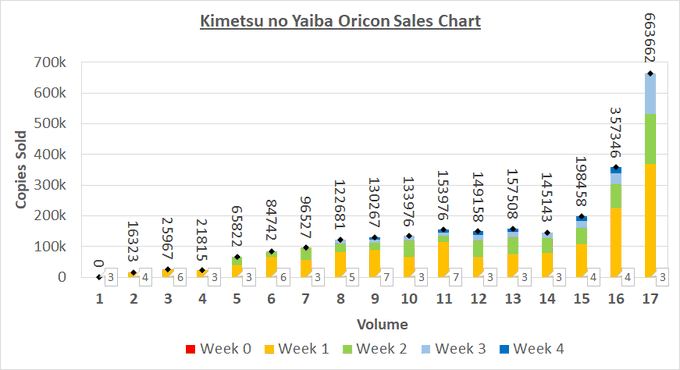
Task: Click the green Week 2 legend swatch
Action: [x=347, y=349]
